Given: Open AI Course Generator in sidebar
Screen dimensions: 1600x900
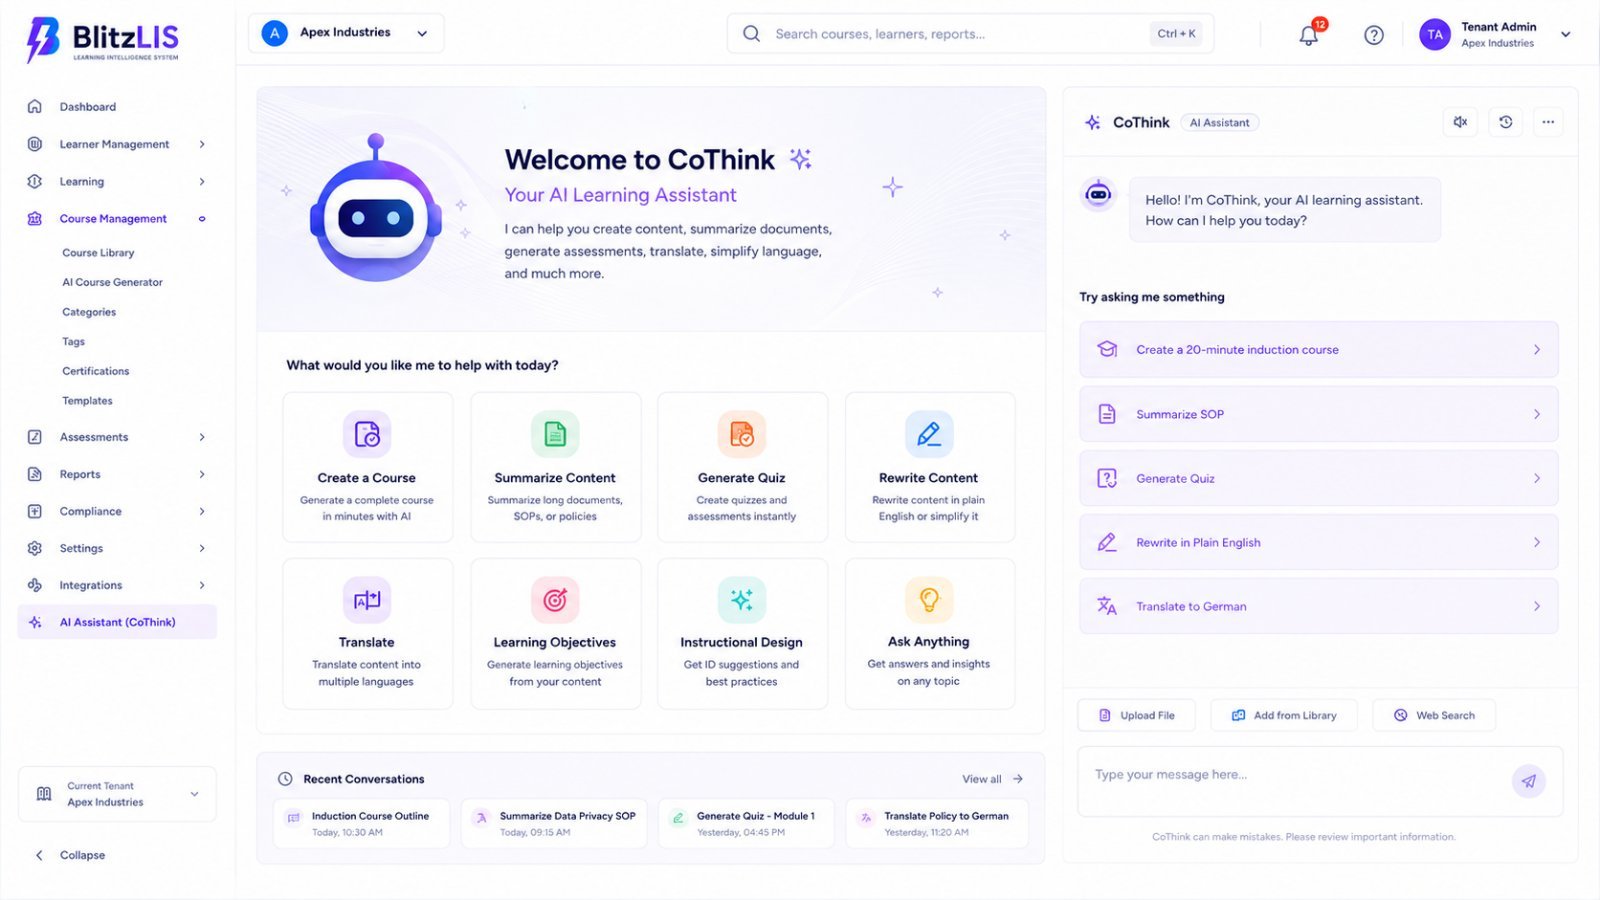Looking at the screenshot, I should pos(112,282).
